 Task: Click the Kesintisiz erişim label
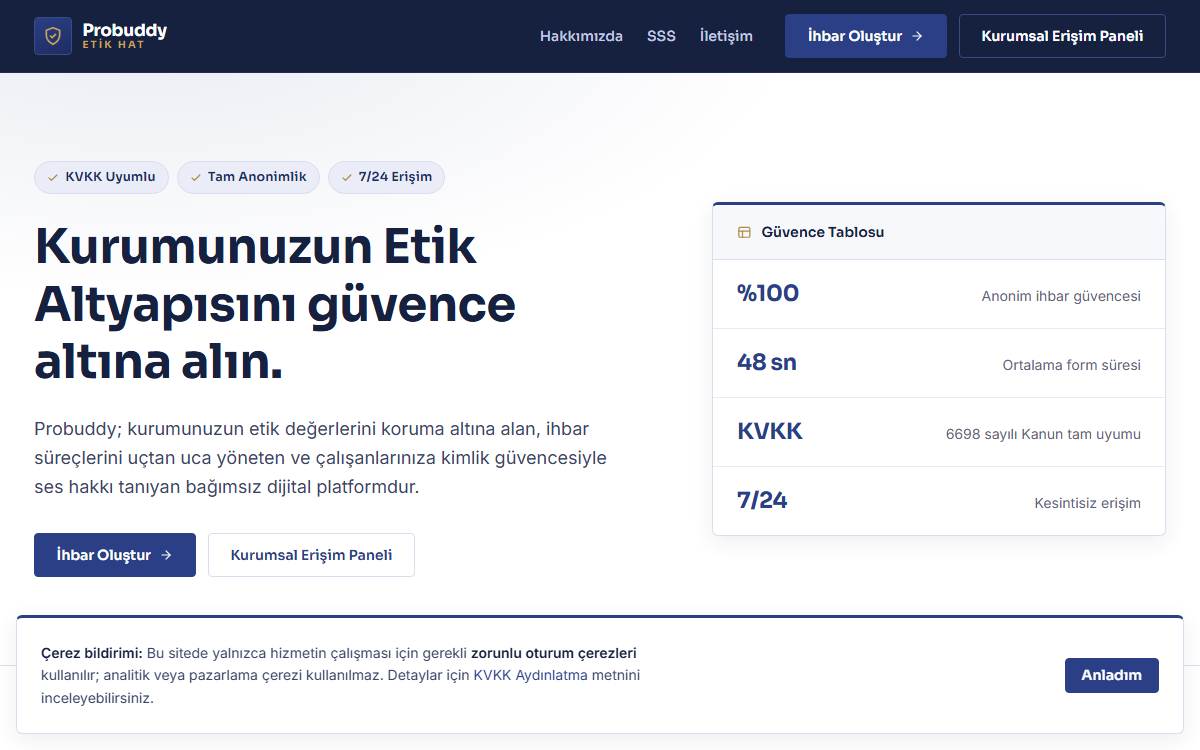[1087, 503]
